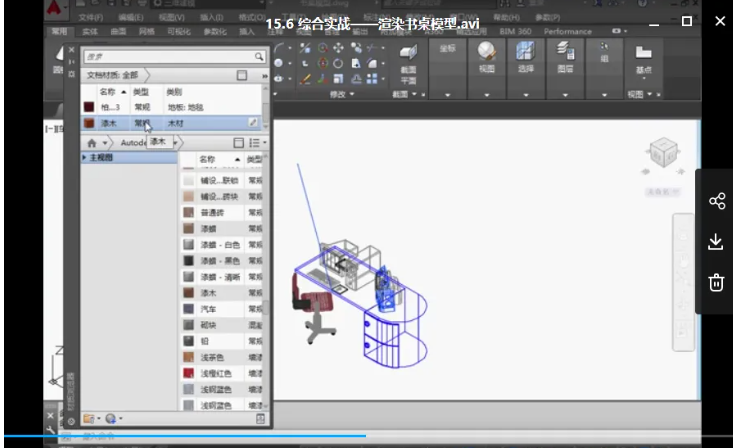Toggle library tree view next to list options
This screenshot has height=448, width=733.
coord(238,143)
